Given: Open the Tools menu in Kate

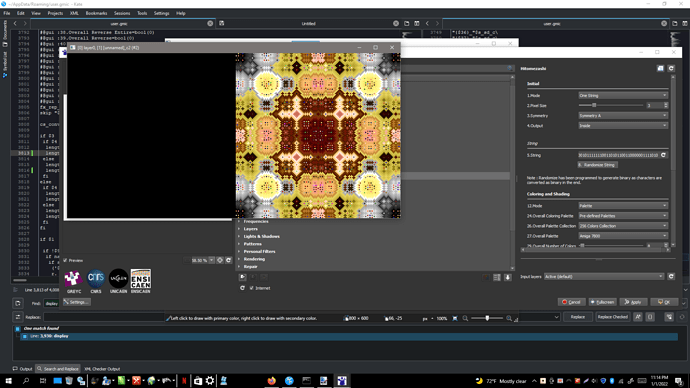Looking at the screenshot, I should 142,13.
